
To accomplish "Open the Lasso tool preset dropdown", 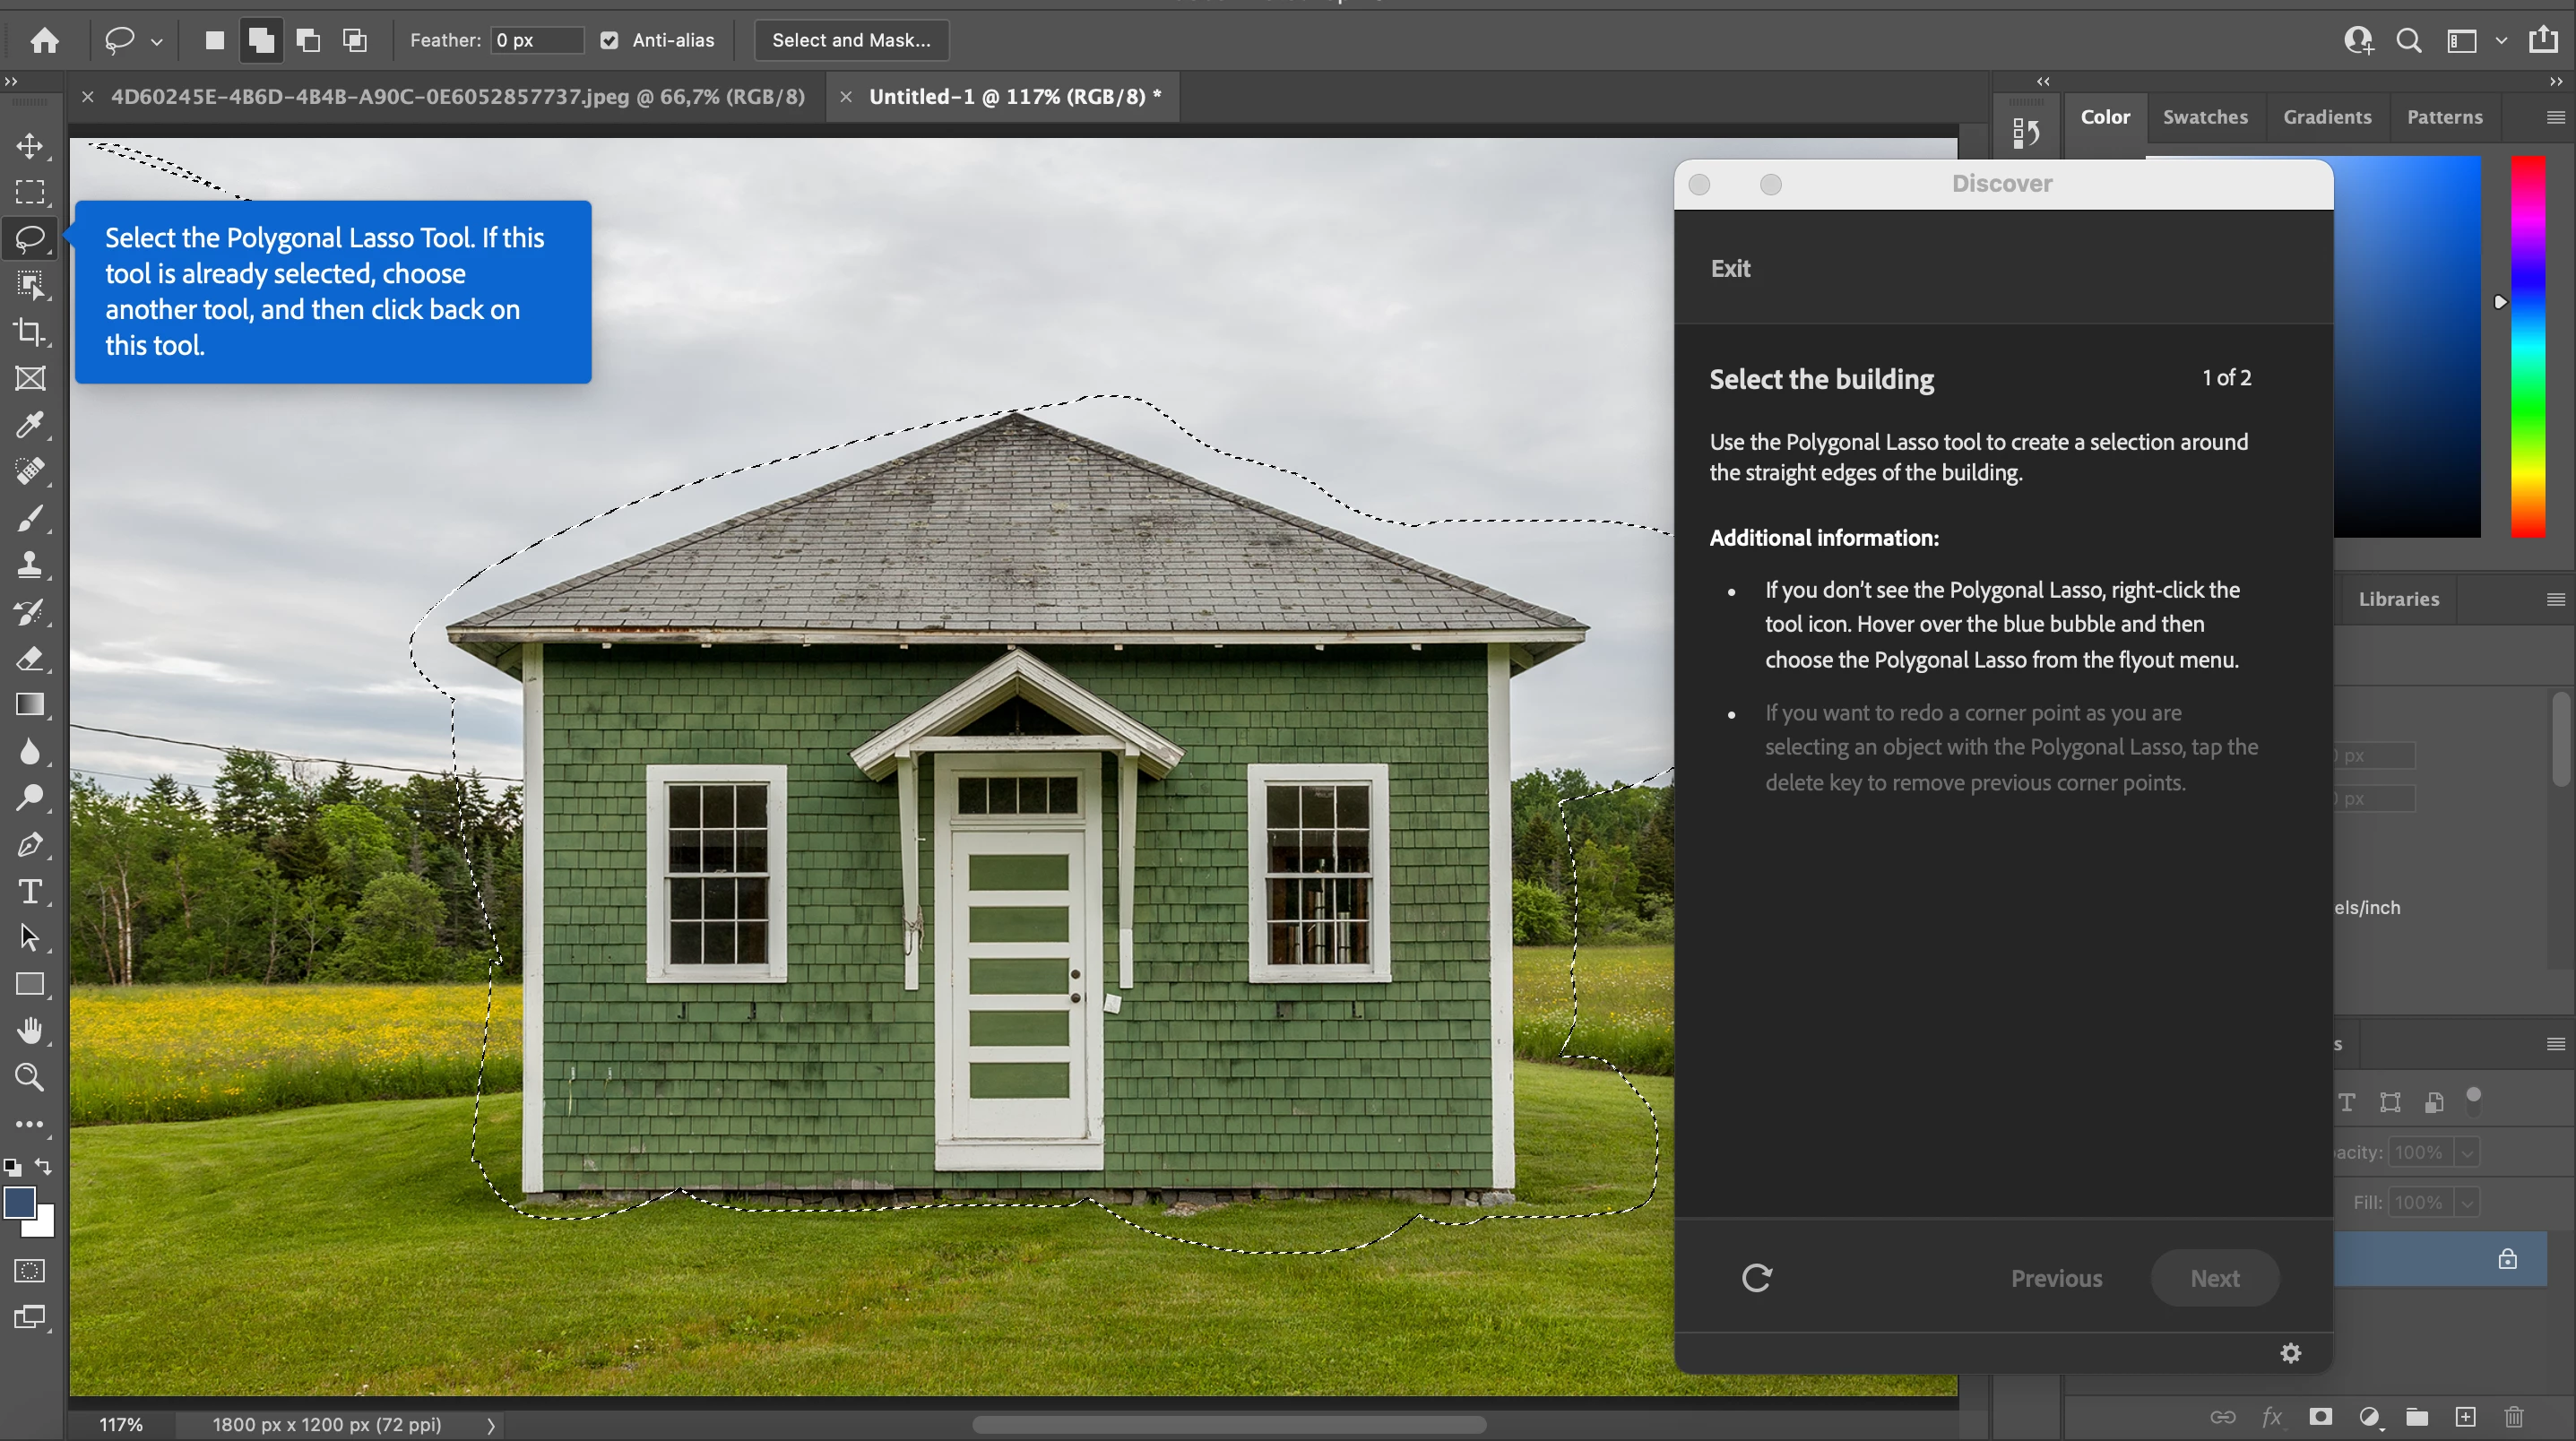I will [x=157, y=41].
